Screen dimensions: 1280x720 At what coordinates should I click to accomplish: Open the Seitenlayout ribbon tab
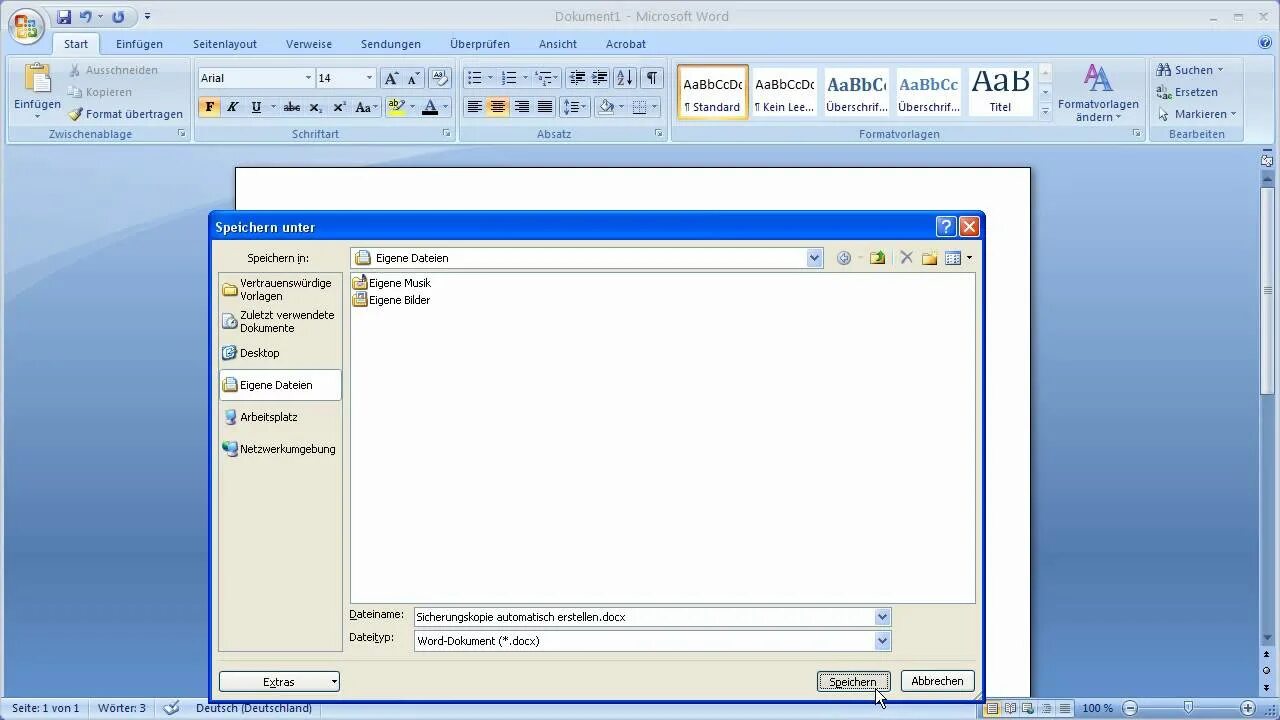coord(225,44)
